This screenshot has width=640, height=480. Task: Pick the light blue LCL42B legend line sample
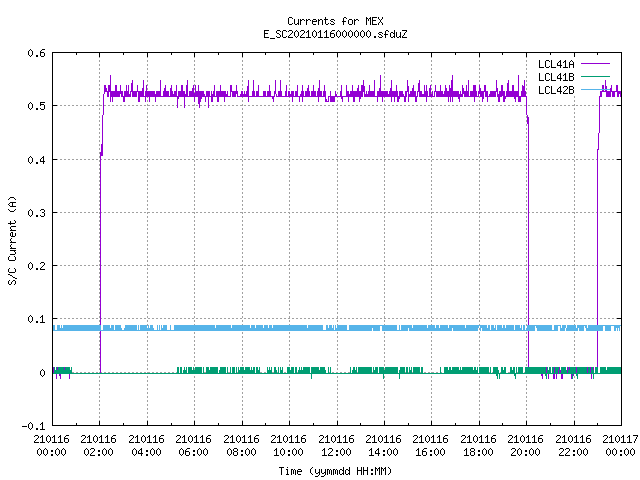coord(595,89)
